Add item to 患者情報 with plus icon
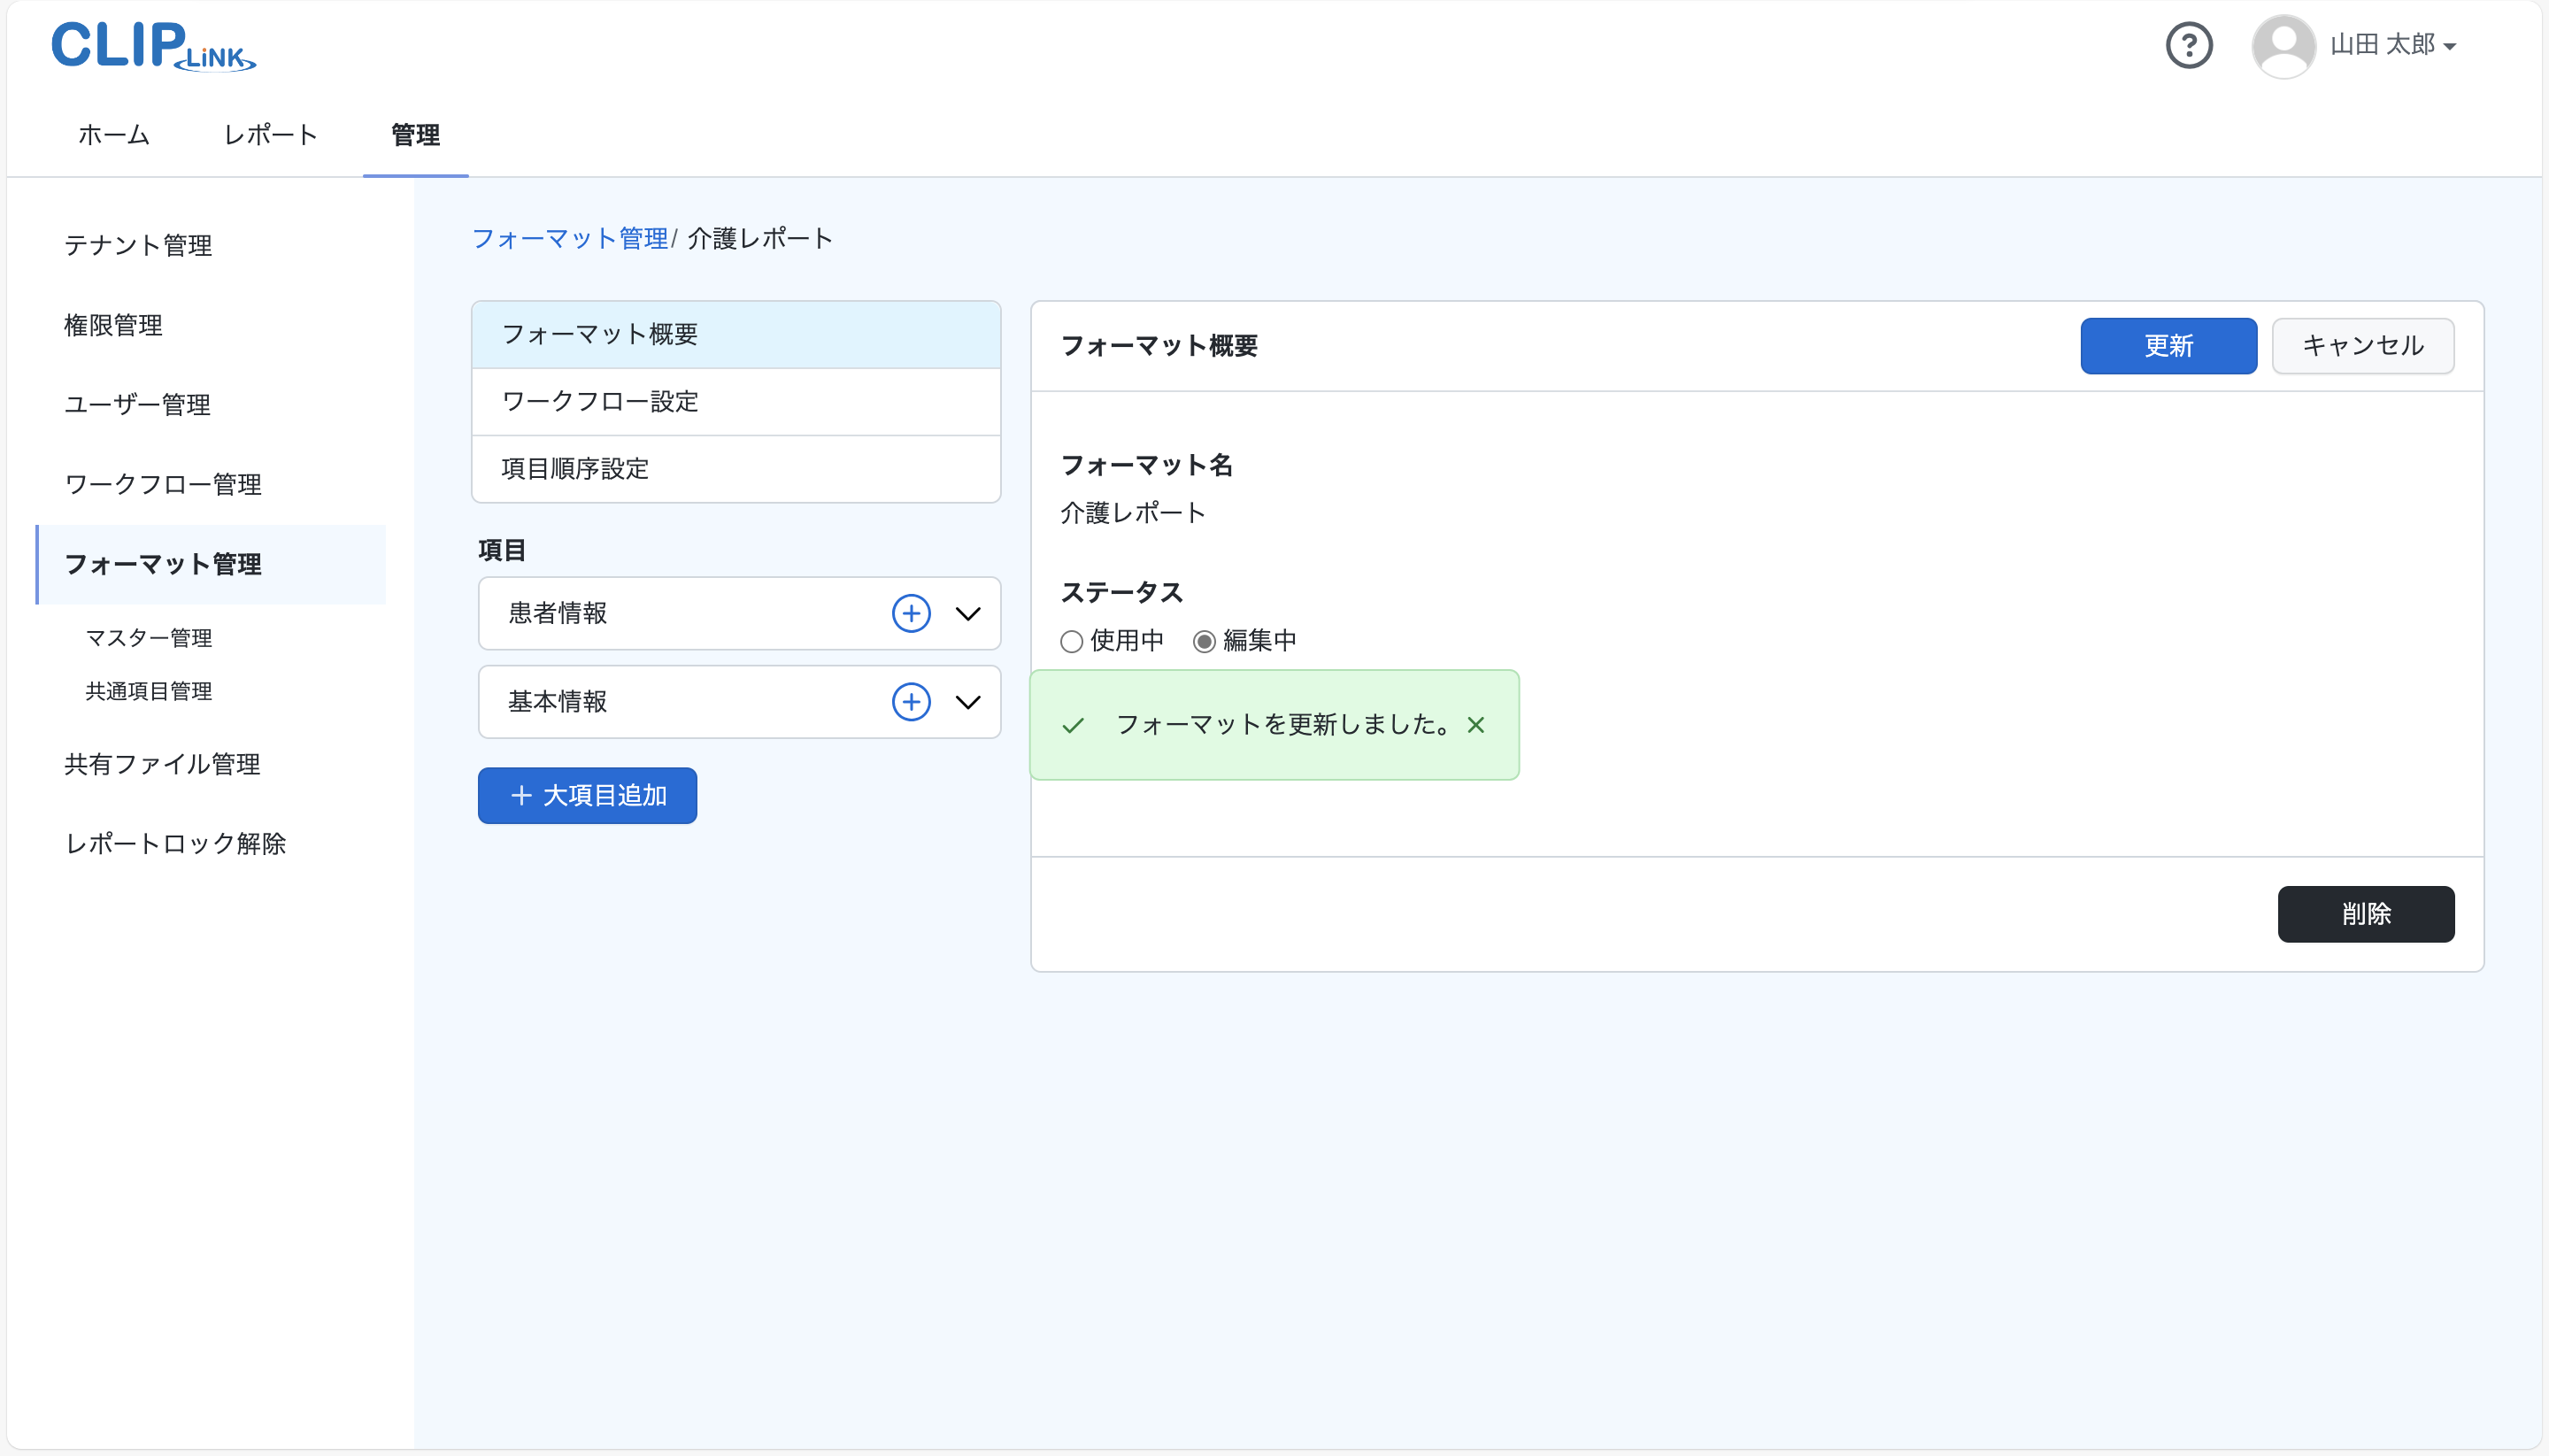This screenshot has width=2549, height=1456. [x=910, y=613]
